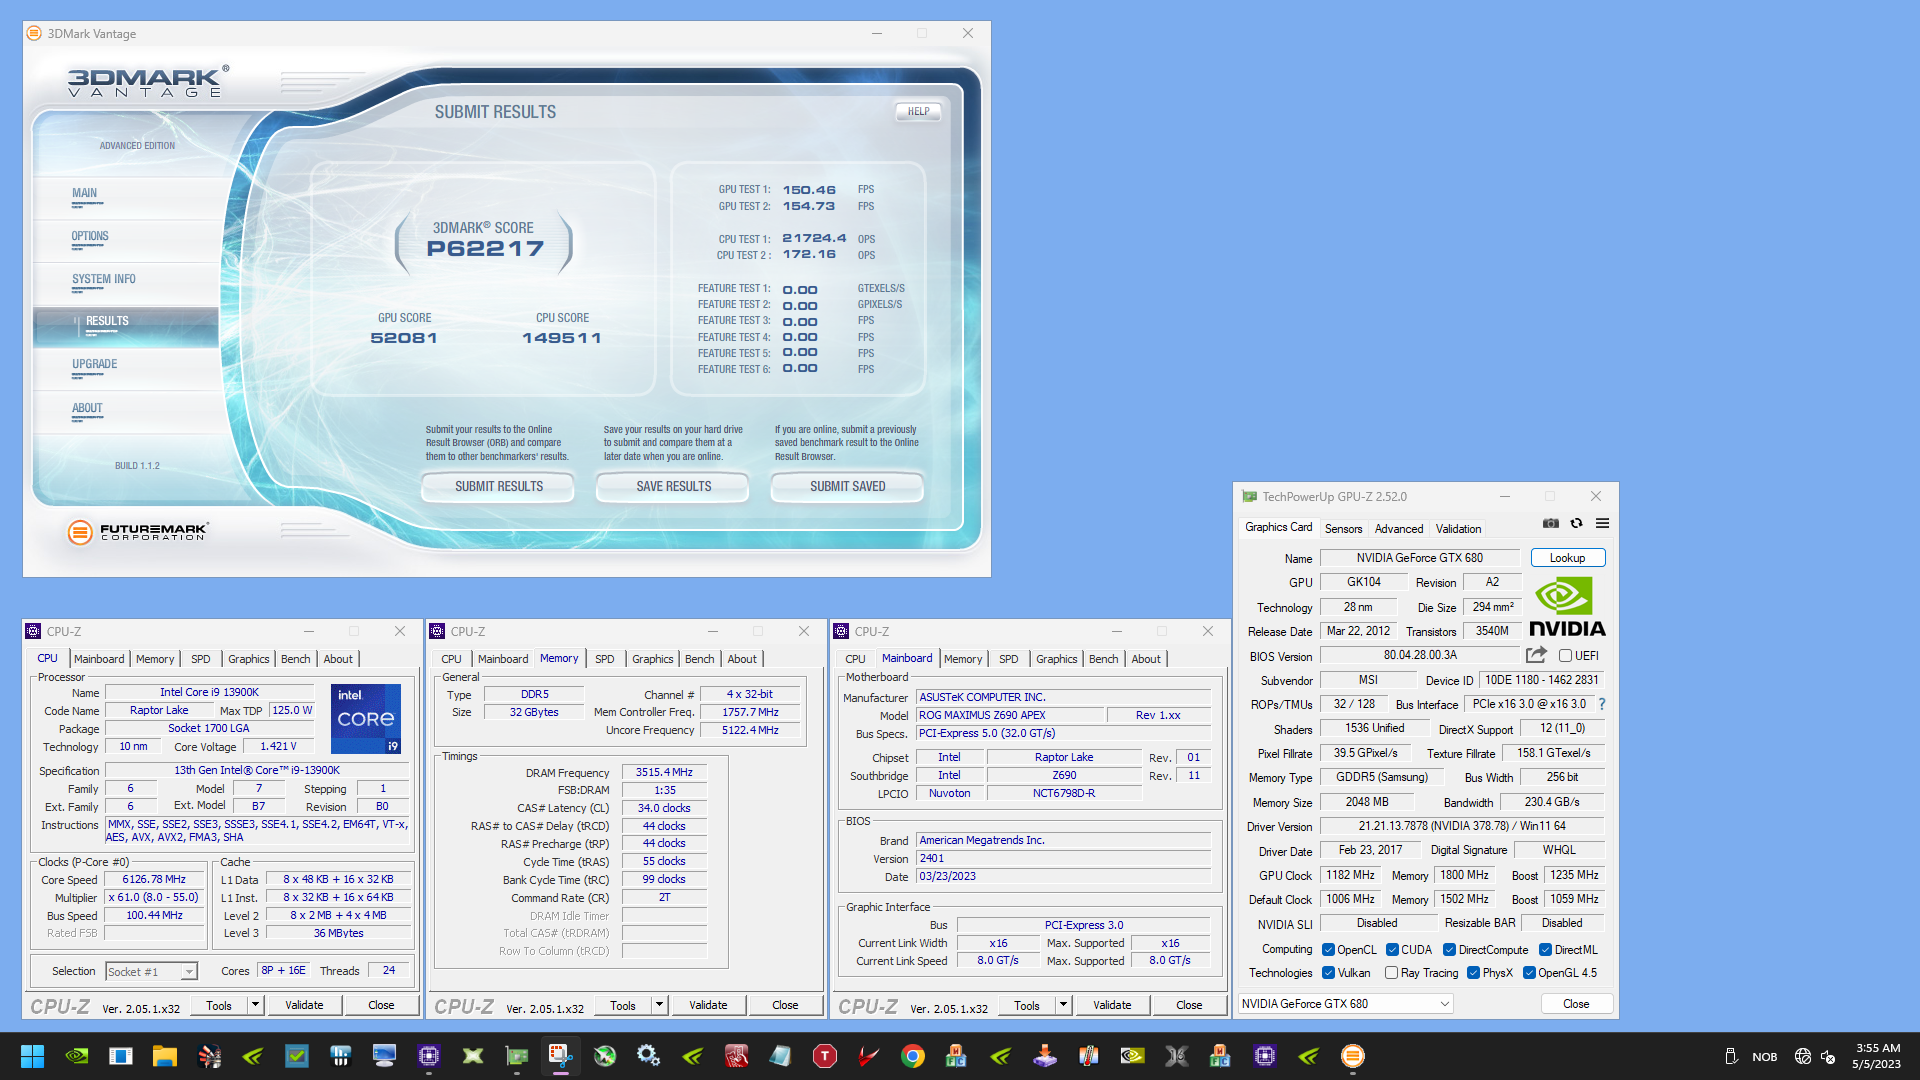Click the Intel Core i9 logo in CPU-Z
1920x1080 pixels.
[x=365, y=718]
